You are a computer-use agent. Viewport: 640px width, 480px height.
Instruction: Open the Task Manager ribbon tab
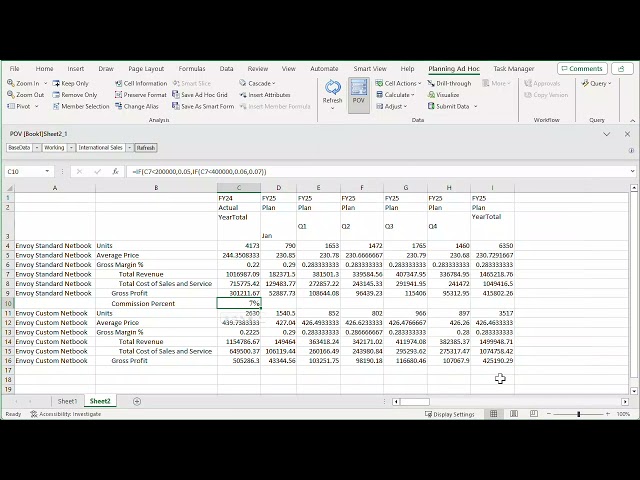(x=513, y=69)
